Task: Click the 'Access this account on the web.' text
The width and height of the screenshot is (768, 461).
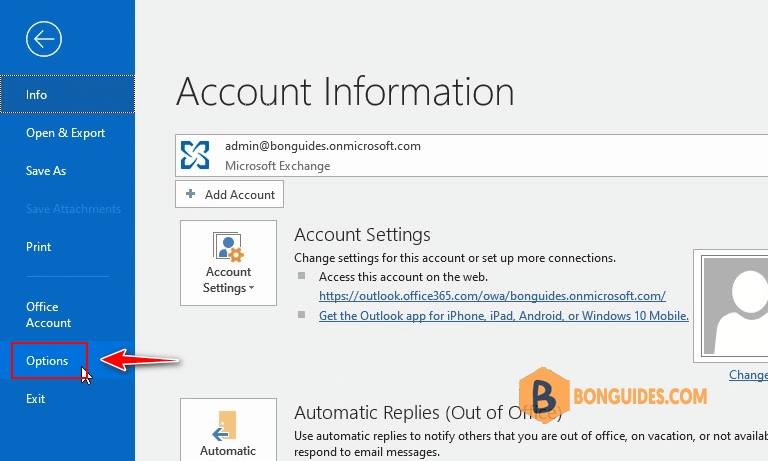Action: [x=403, y=277]
